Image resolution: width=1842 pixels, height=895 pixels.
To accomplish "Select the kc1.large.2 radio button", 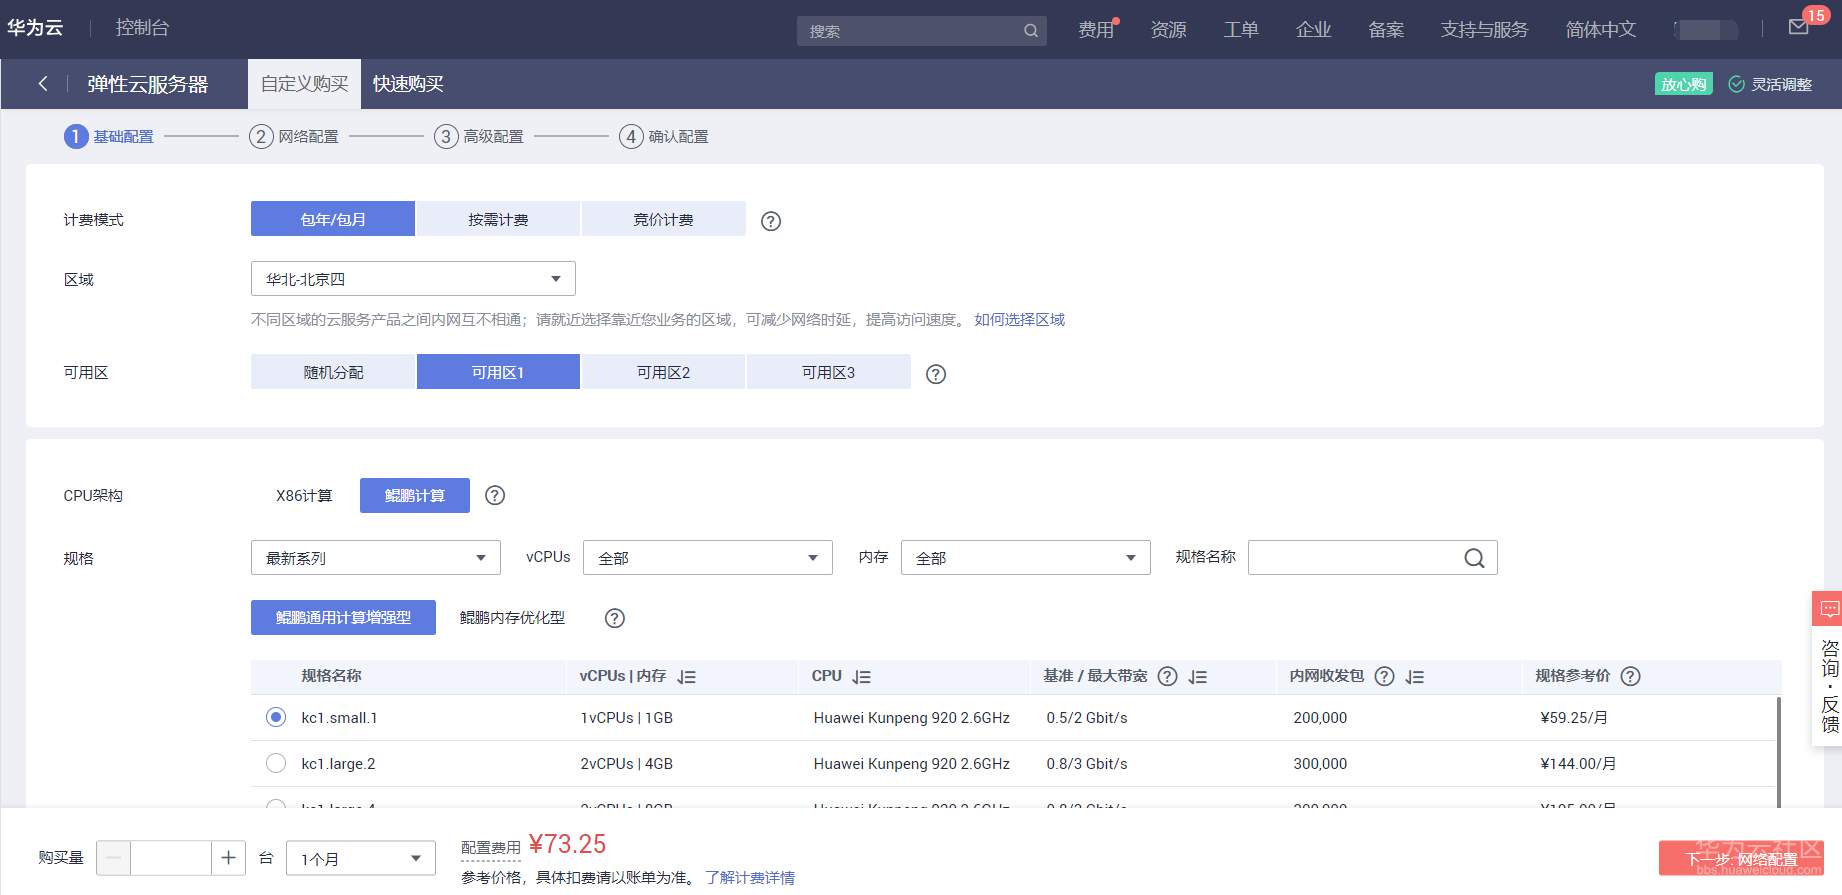I will [276, 763].
